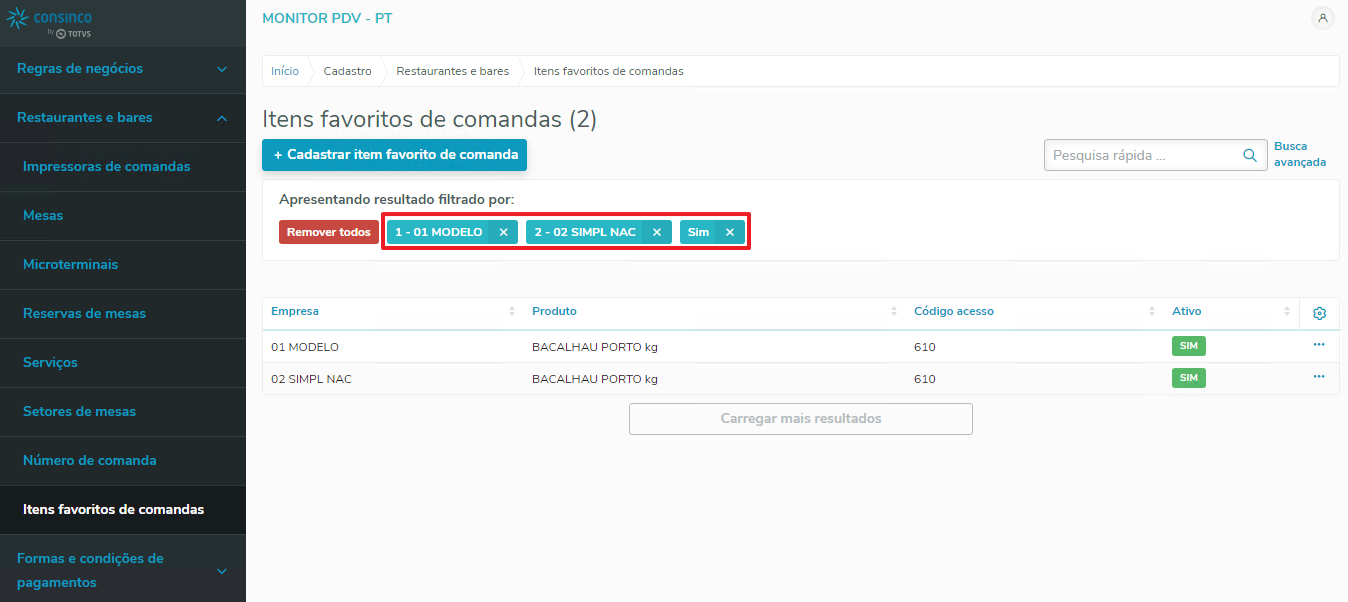Sort by Código acesso column arrows
The image size is (1348, 602).
click(1152, 312)
